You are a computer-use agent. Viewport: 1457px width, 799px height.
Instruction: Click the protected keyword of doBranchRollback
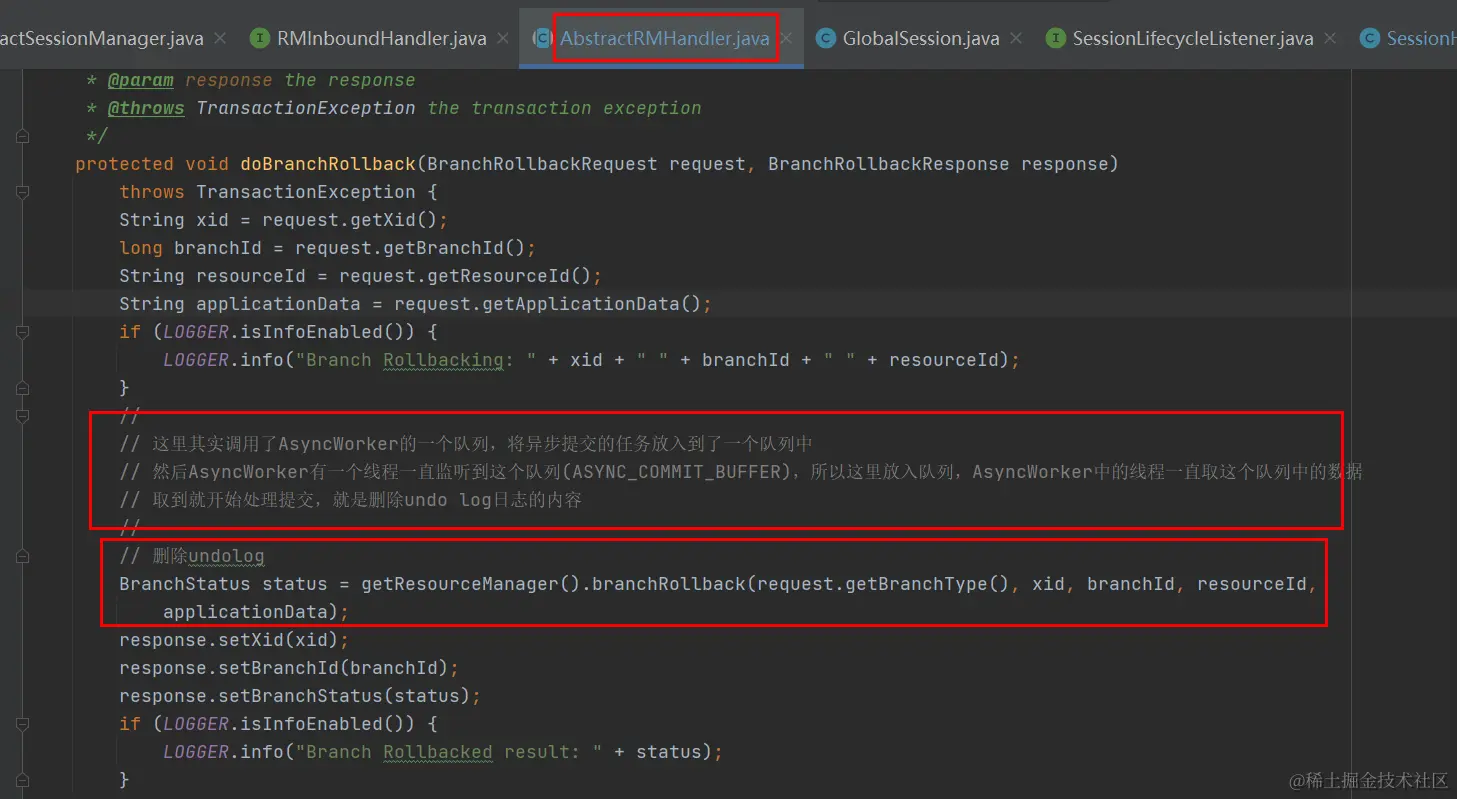(x=125, y=164)
